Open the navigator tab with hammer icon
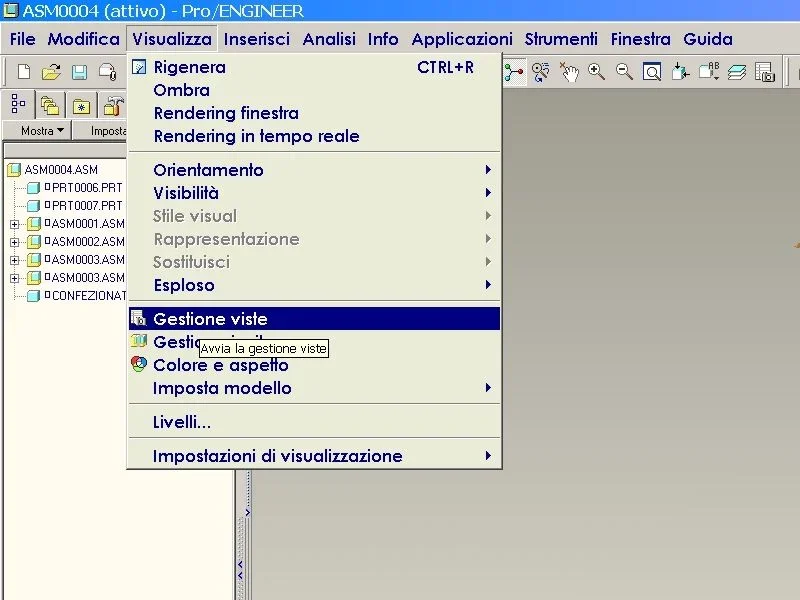Screen dimensions: 800x600 [x=113, y=106]
